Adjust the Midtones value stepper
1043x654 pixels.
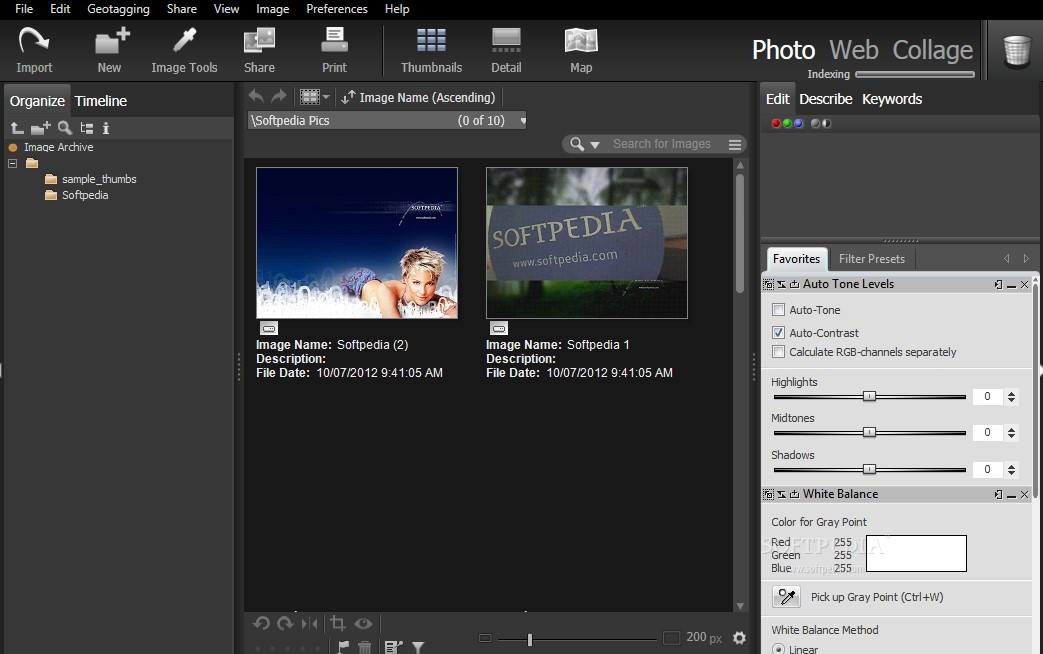1012,432
